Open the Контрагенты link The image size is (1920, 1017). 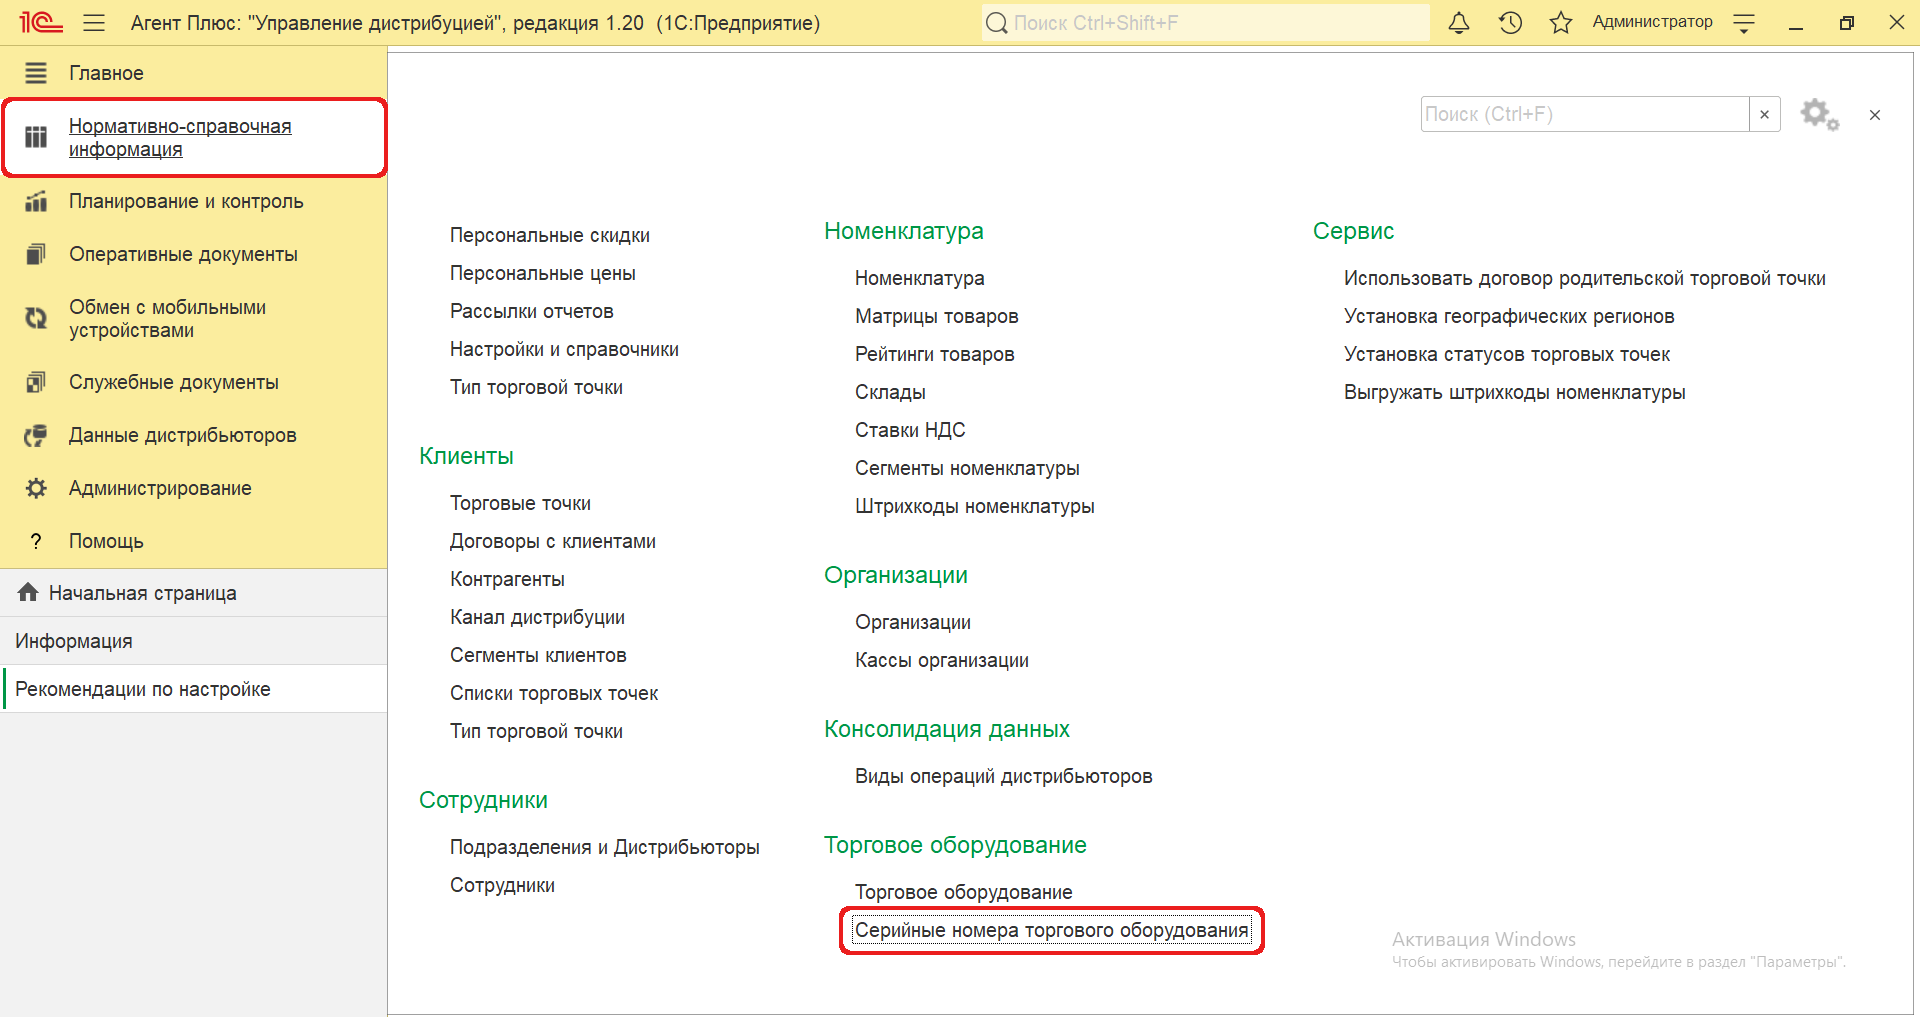click(x=507, y=579)
